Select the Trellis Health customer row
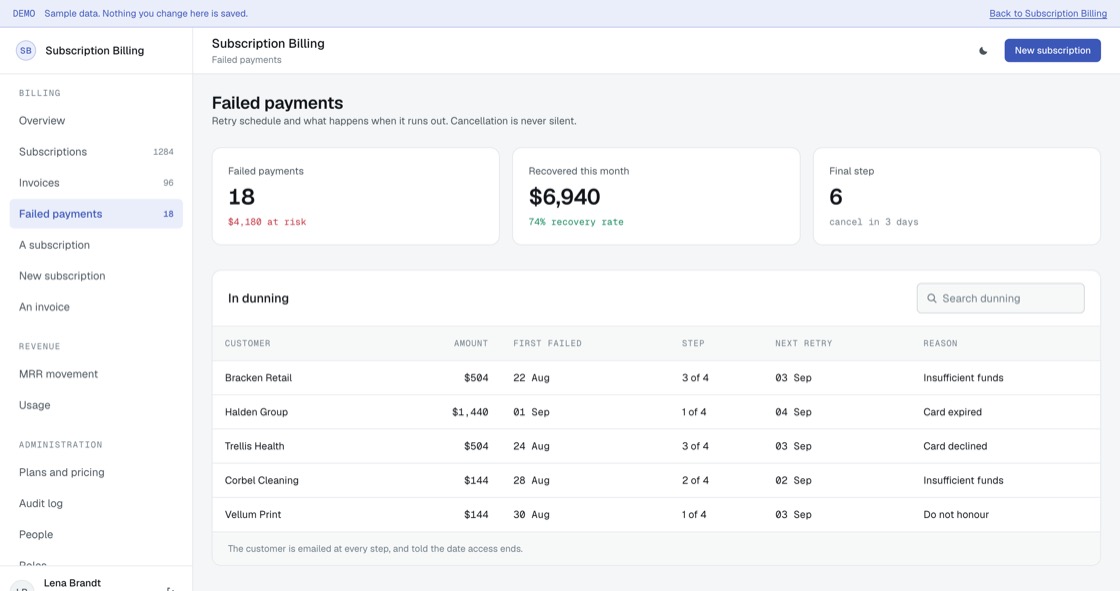This screenshot has width=1120, height=591. point(656,447)
